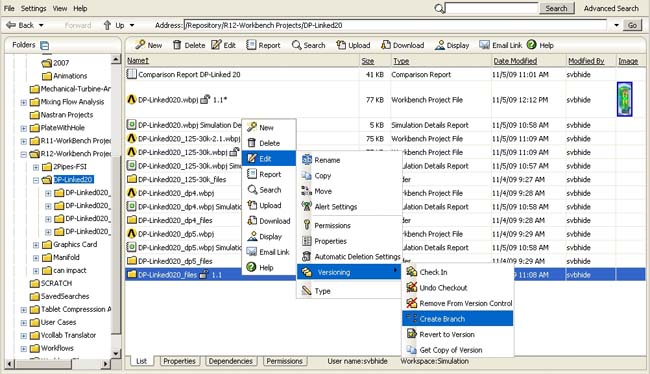Collapse the R12-Workbench Projects folder

pos(24,154)
